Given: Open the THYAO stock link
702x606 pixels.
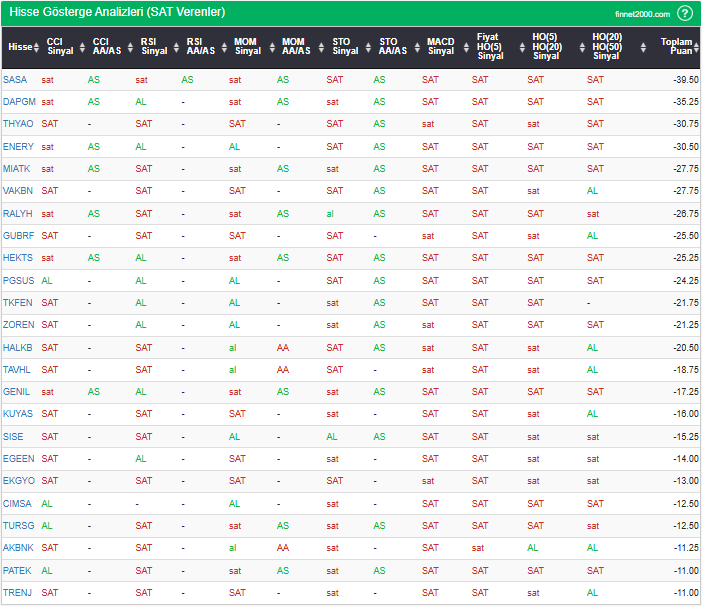Looking at the screenshot, I should click(18, 124).
